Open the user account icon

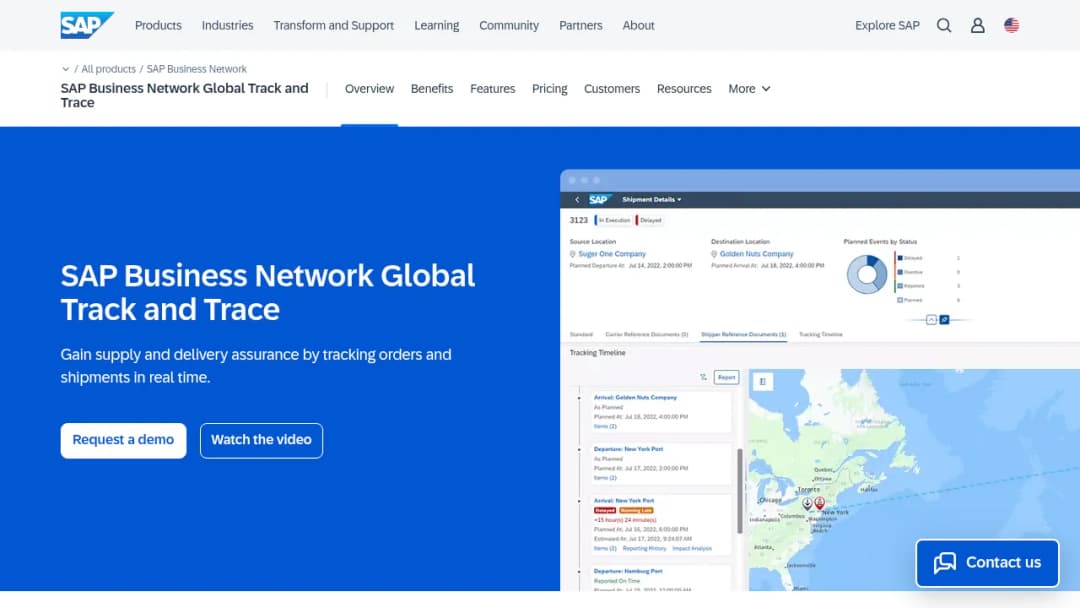click(x=977, y=25)
